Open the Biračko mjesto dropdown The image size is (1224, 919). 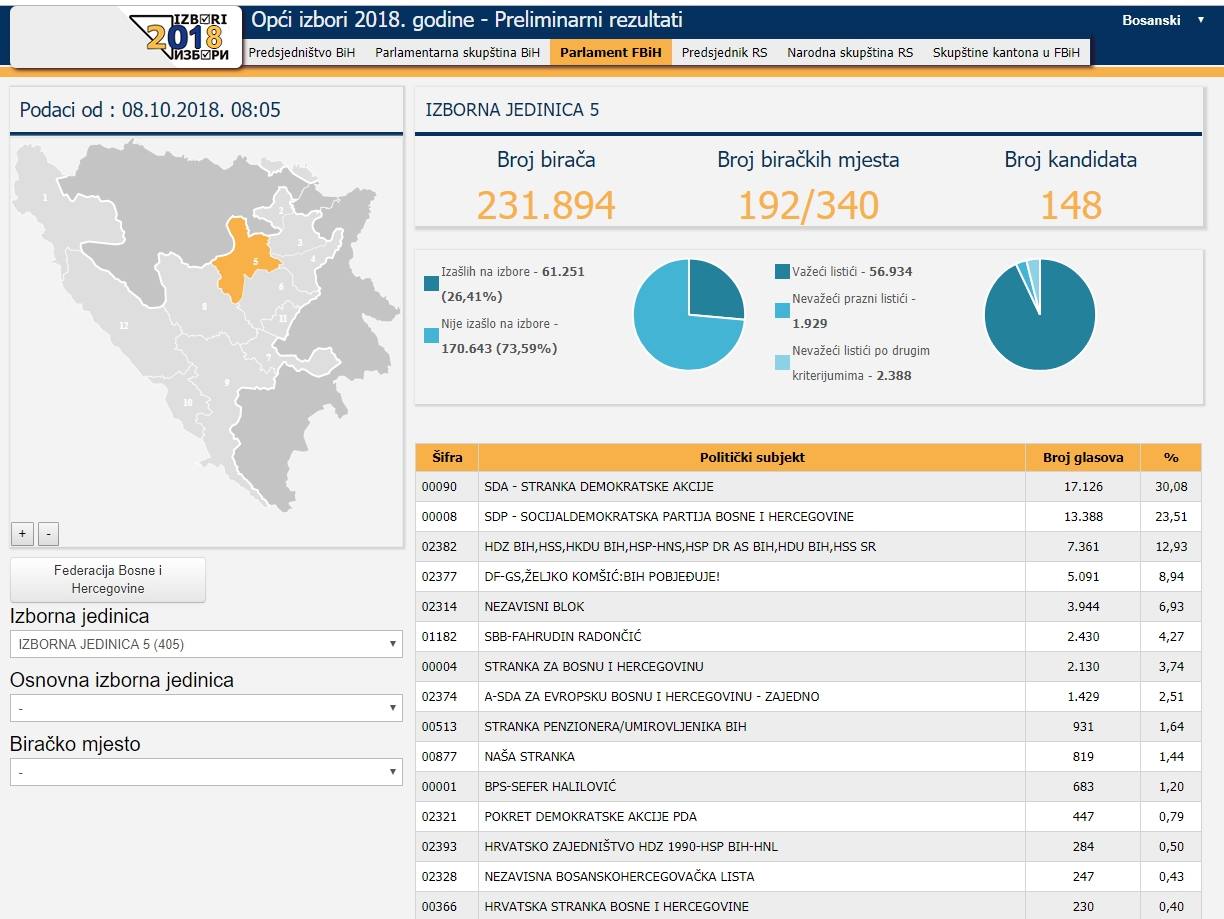[205, 772]
